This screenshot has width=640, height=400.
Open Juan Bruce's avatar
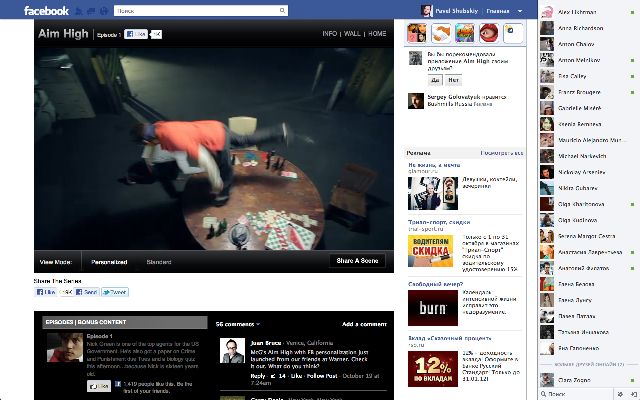click(x=232, y=350)
